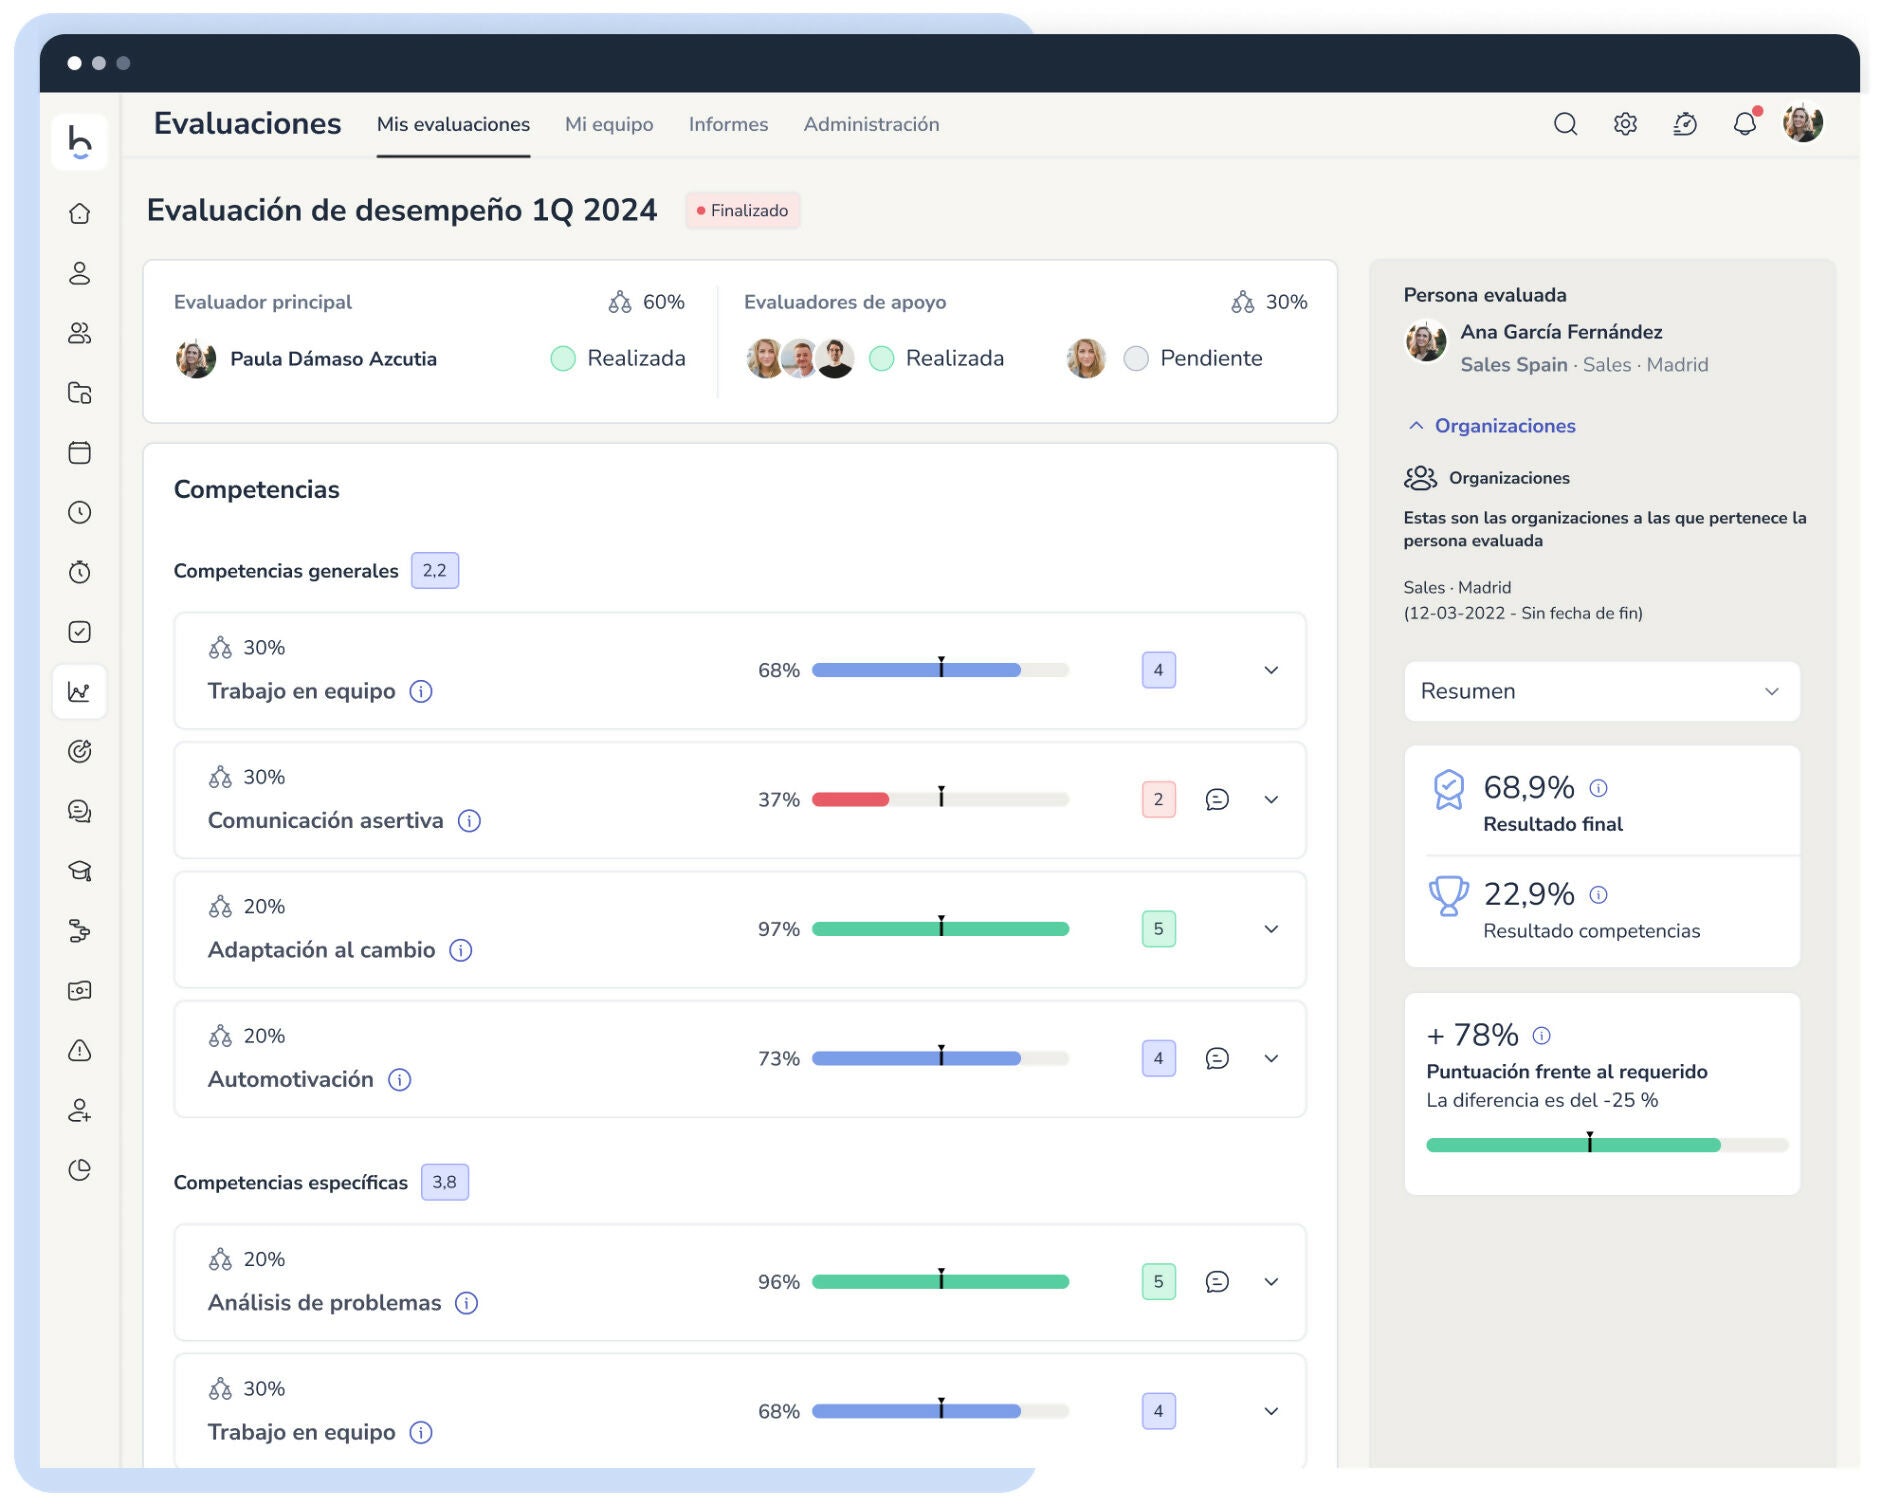Open performance chart icon in sidebar

coord(80,692)
